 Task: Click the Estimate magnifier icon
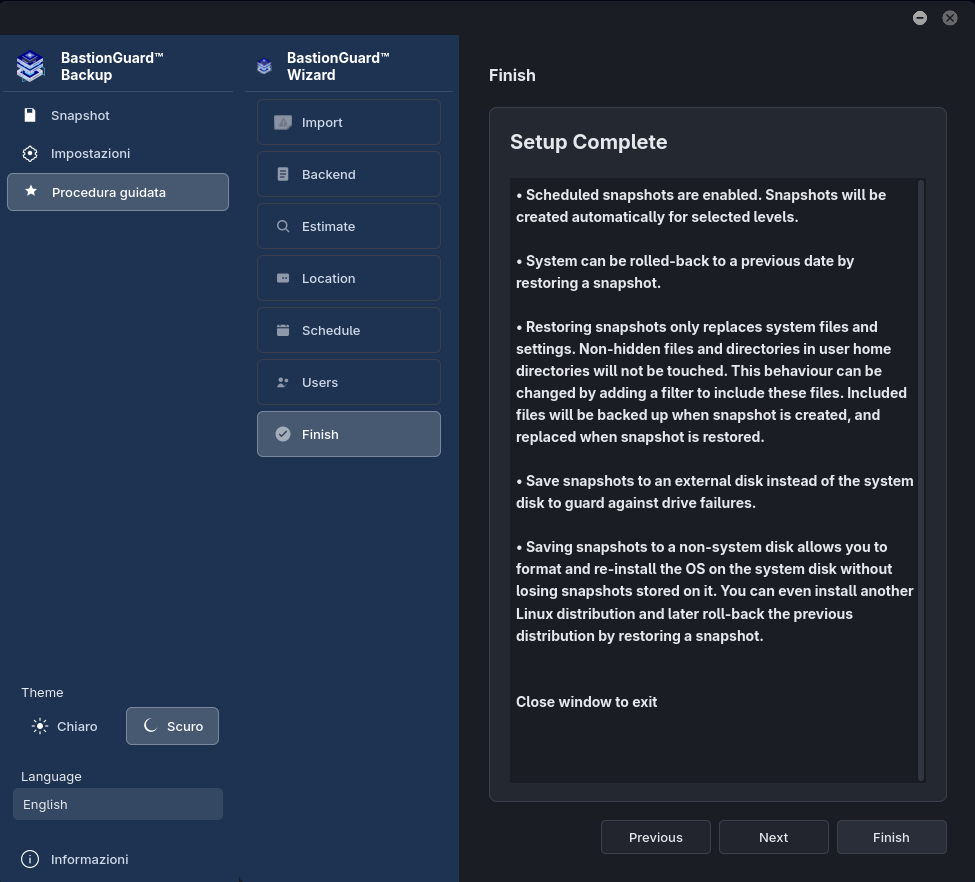click(x=283, y=226)
